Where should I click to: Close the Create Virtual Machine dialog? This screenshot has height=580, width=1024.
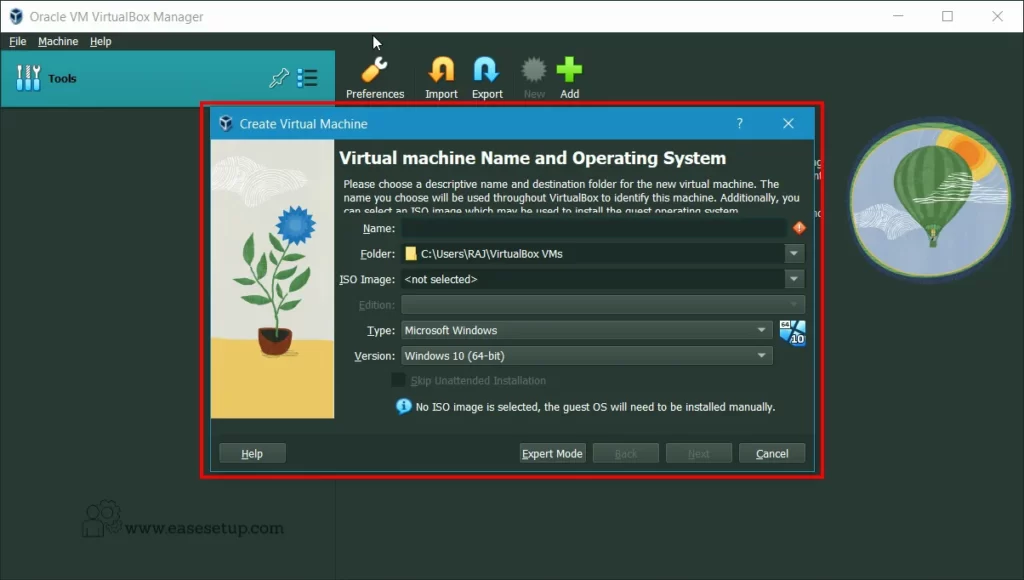pos(788,123)
